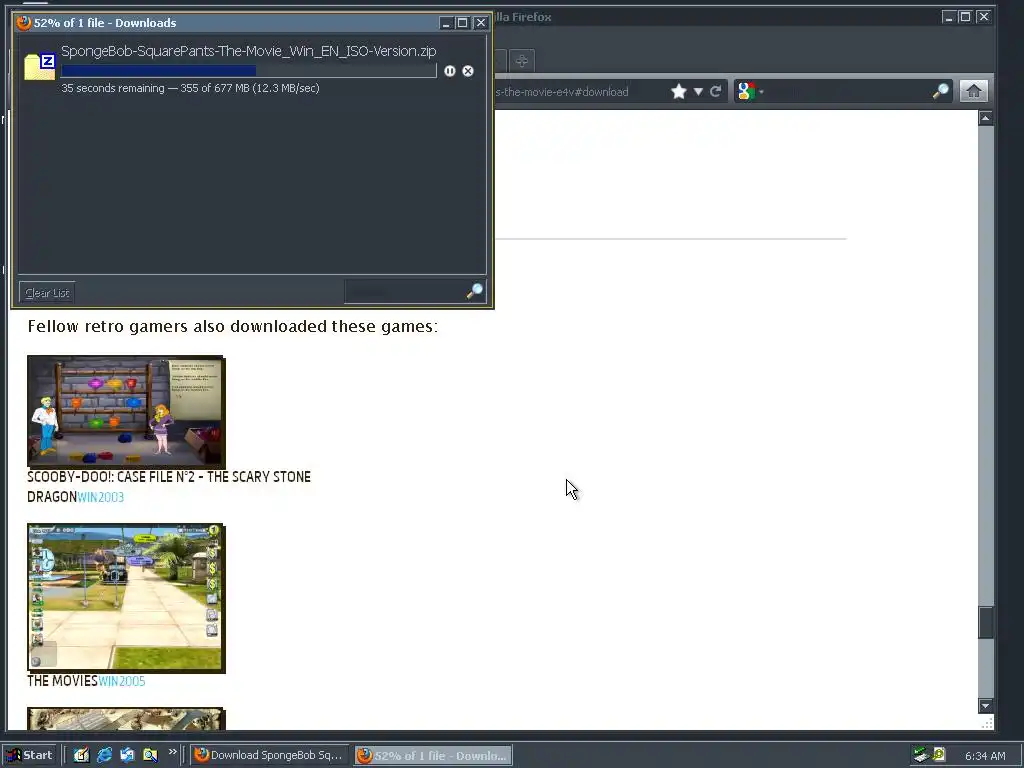The height and width of the screenshot is (768, 1024).
Task: Switch to Download SpongeBob taskbar button
Action: pyautogui.click(x=270, y=755)
